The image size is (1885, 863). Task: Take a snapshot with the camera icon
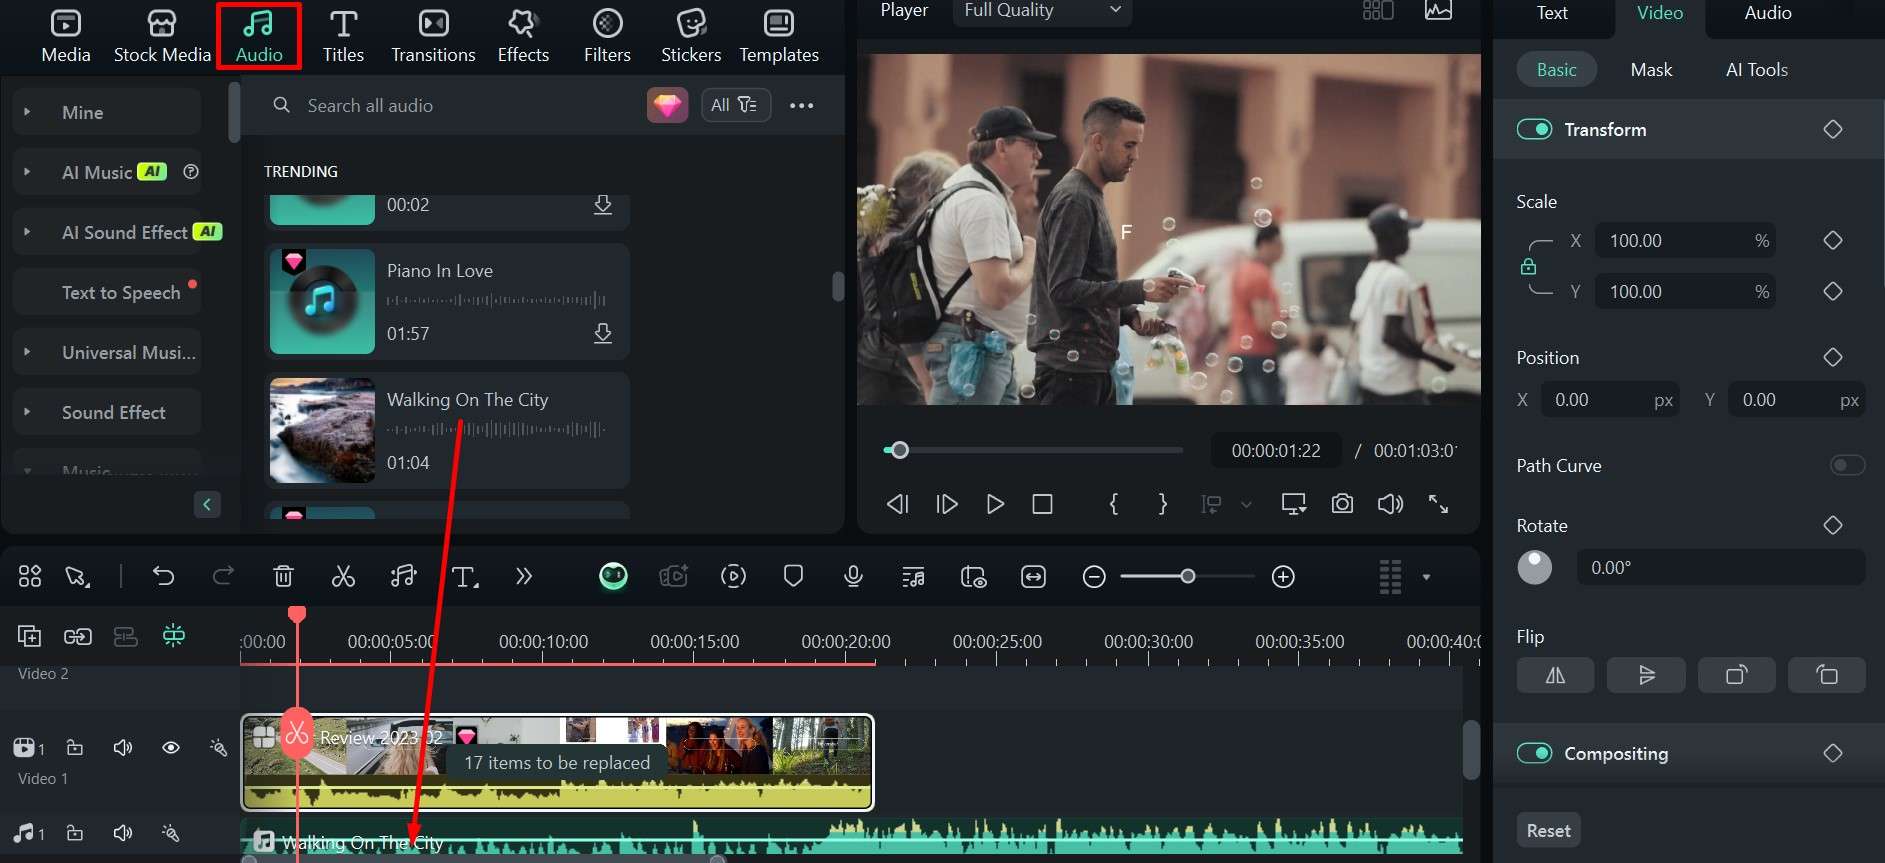click(1342, 504)
